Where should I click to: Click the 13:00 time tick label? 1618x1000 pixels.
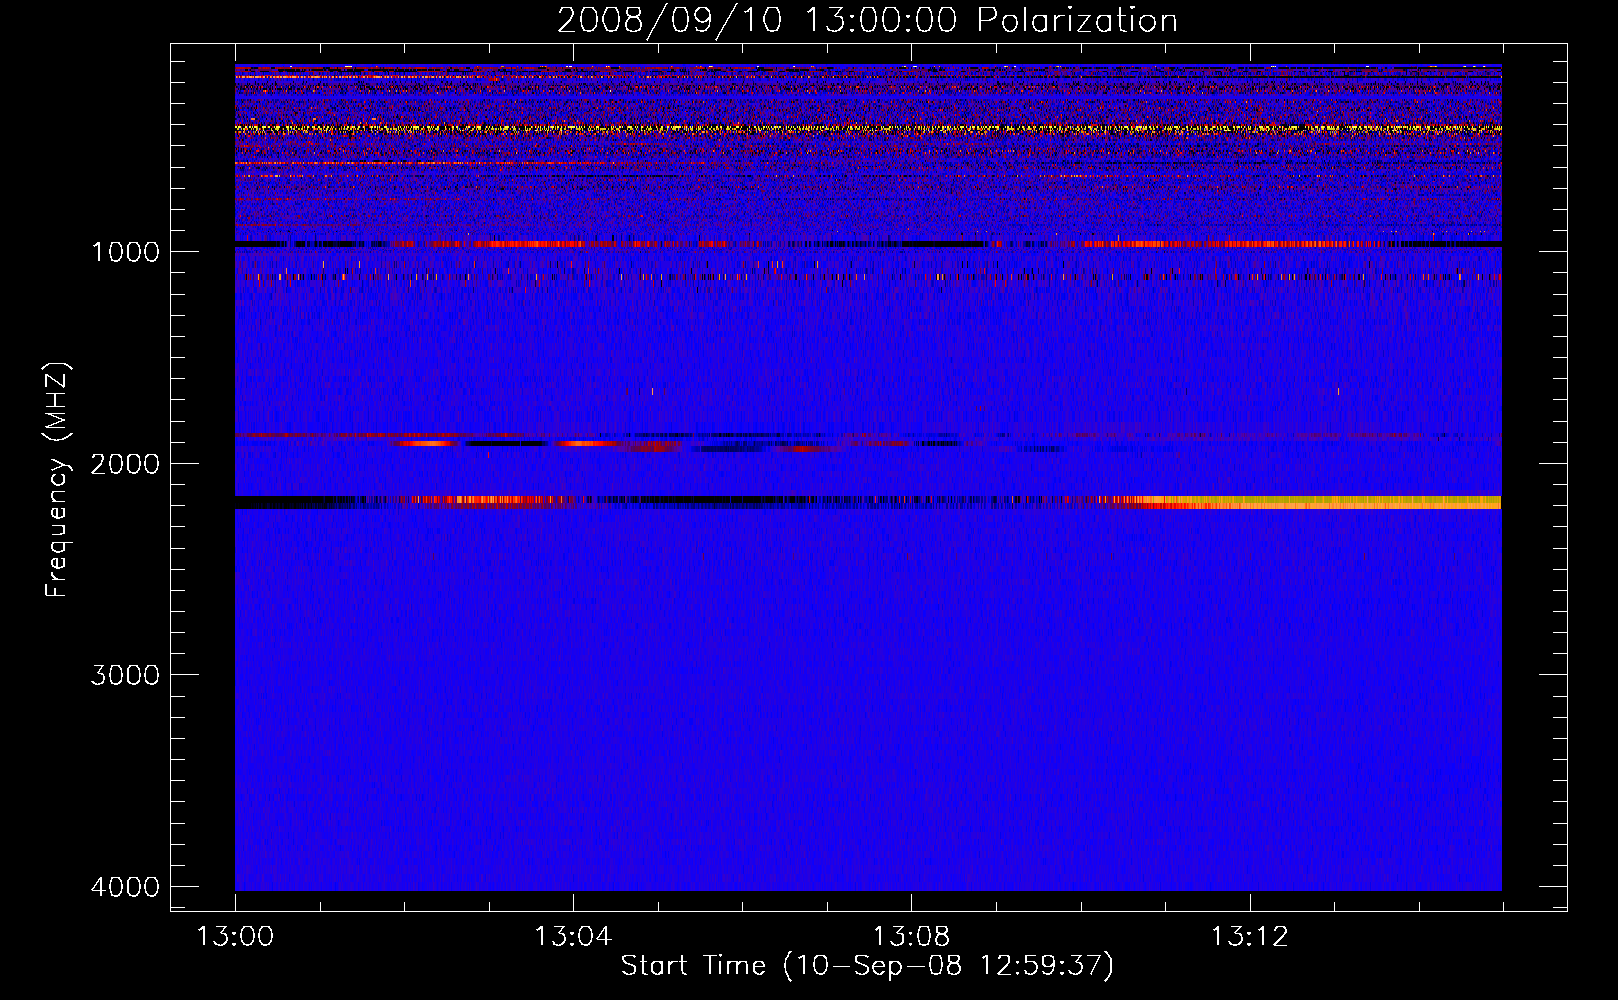(x=235, y=937)
